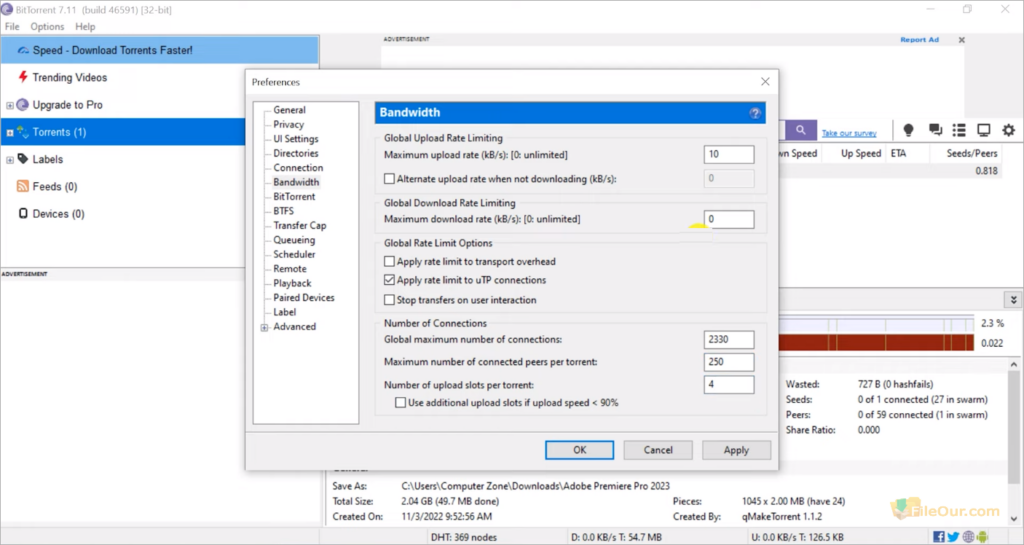Click the purple search magnifier button
Image resolution: width=1024 pixels, height=545 pixels.
801,130
